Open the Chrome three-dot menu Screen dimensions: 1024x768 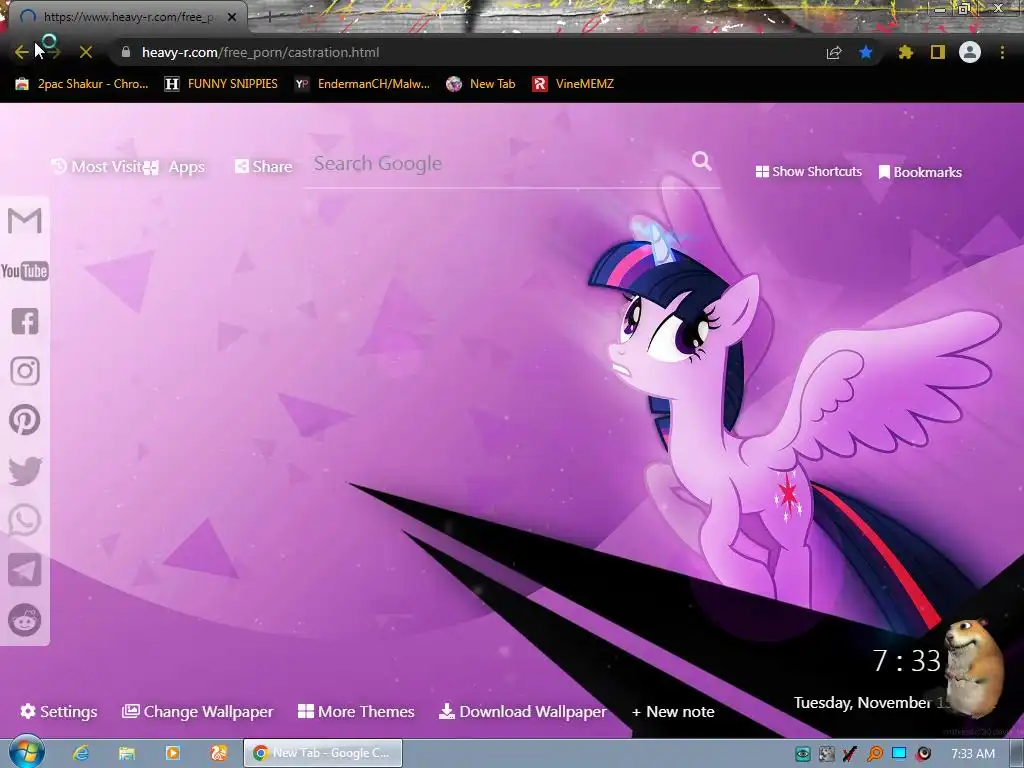(x=1002, y=52)
